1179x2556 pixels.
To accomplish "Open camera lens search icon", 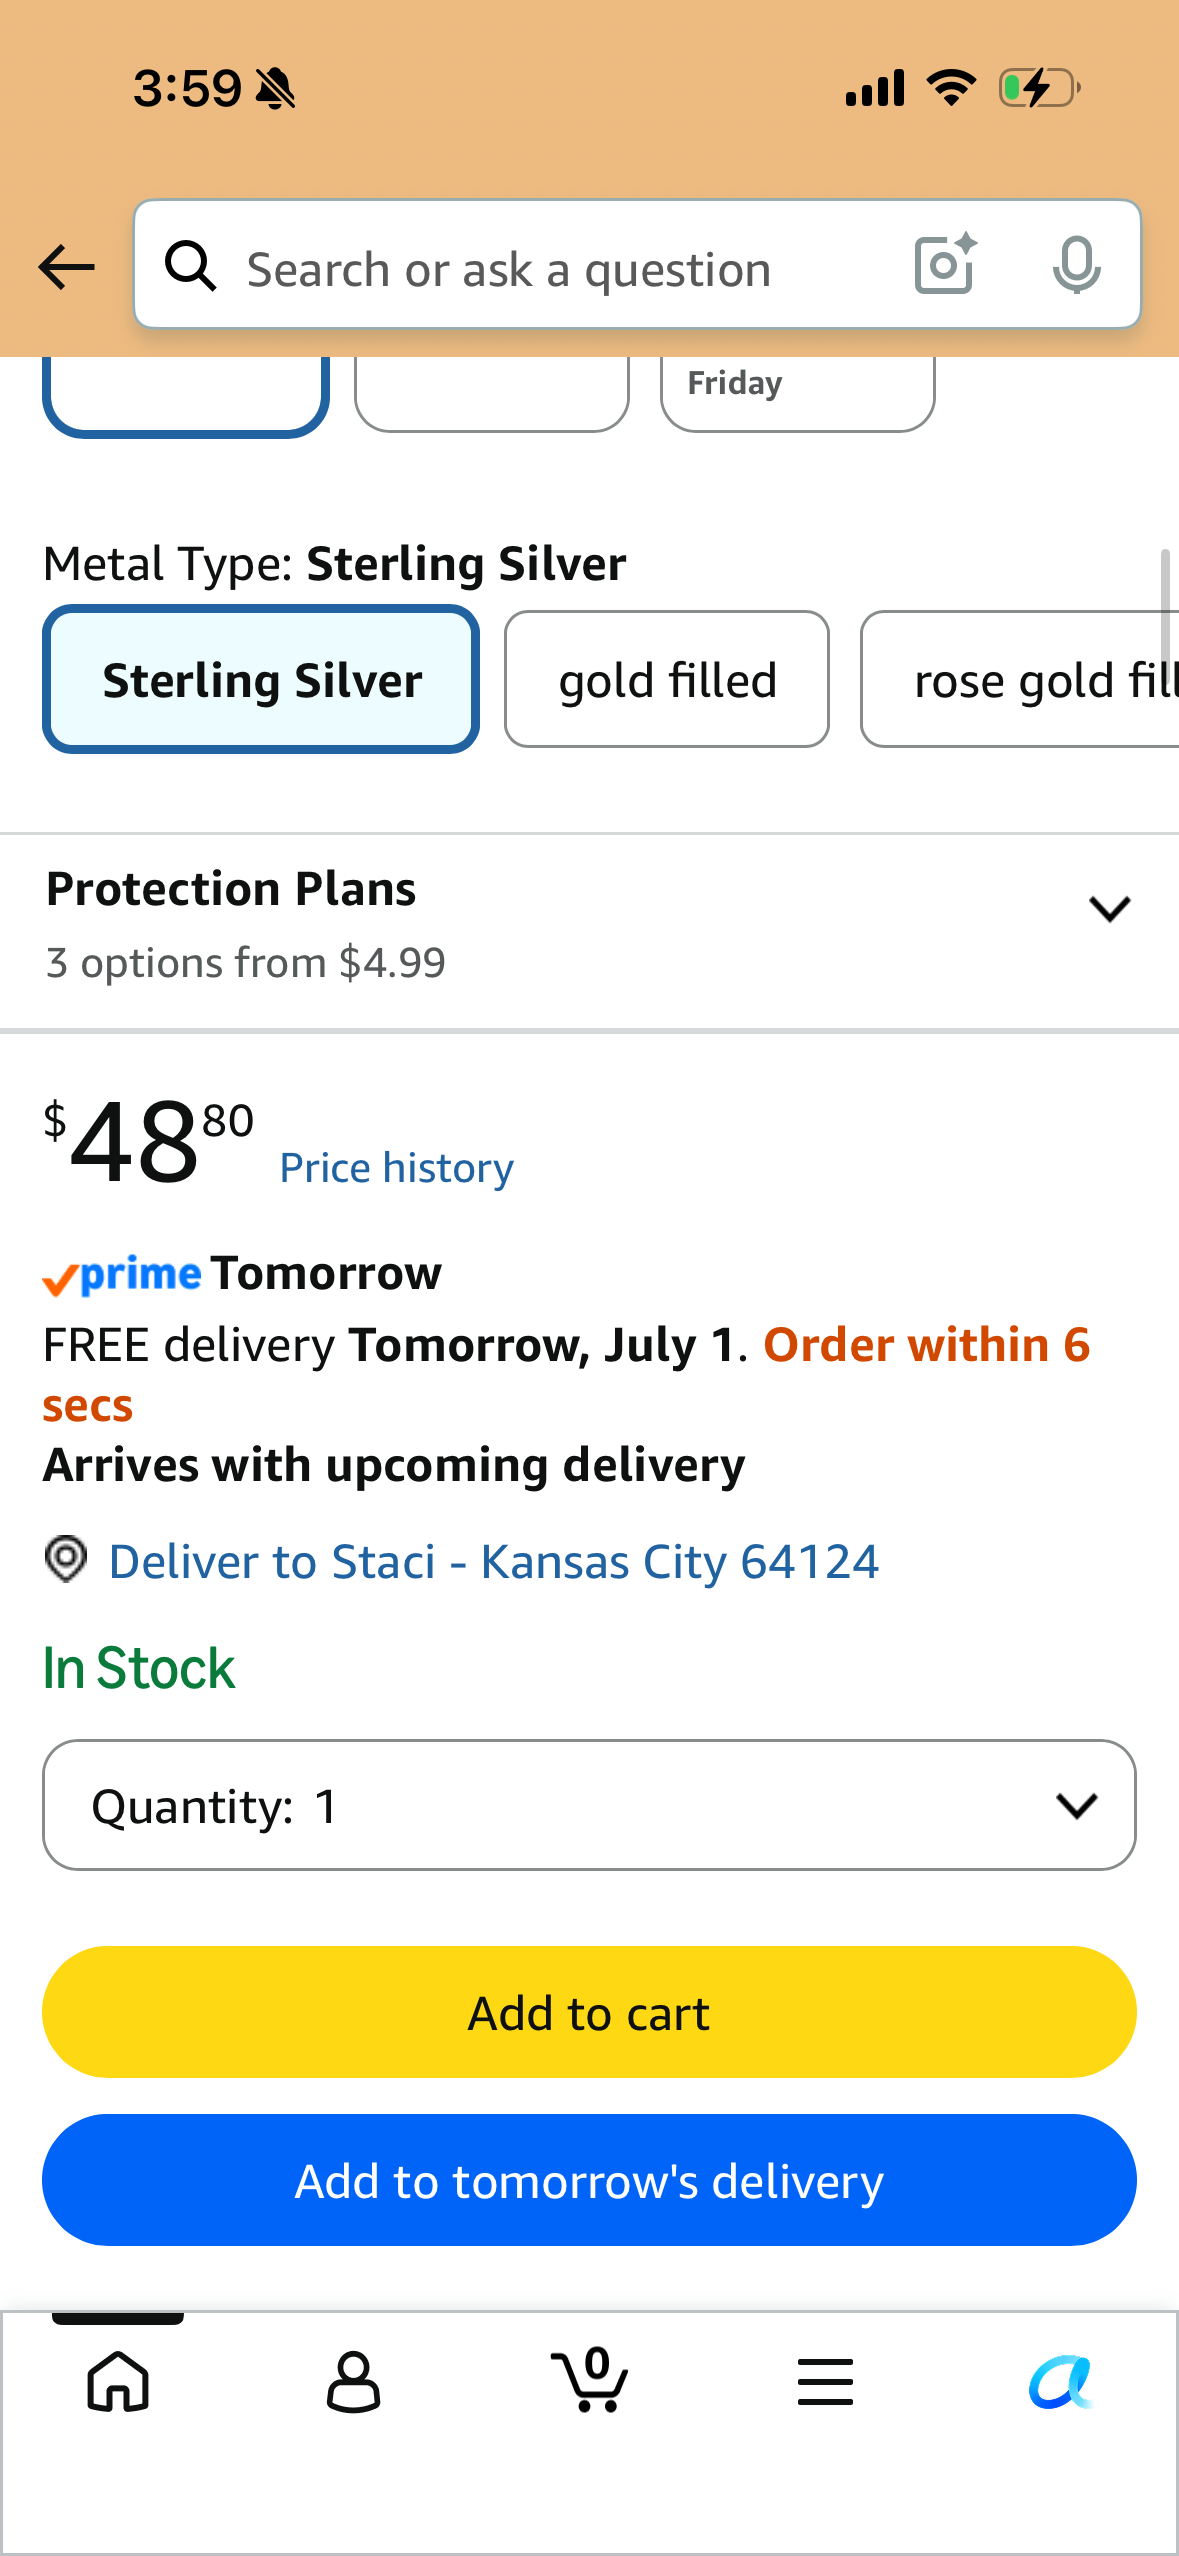I will coord(945,264).
